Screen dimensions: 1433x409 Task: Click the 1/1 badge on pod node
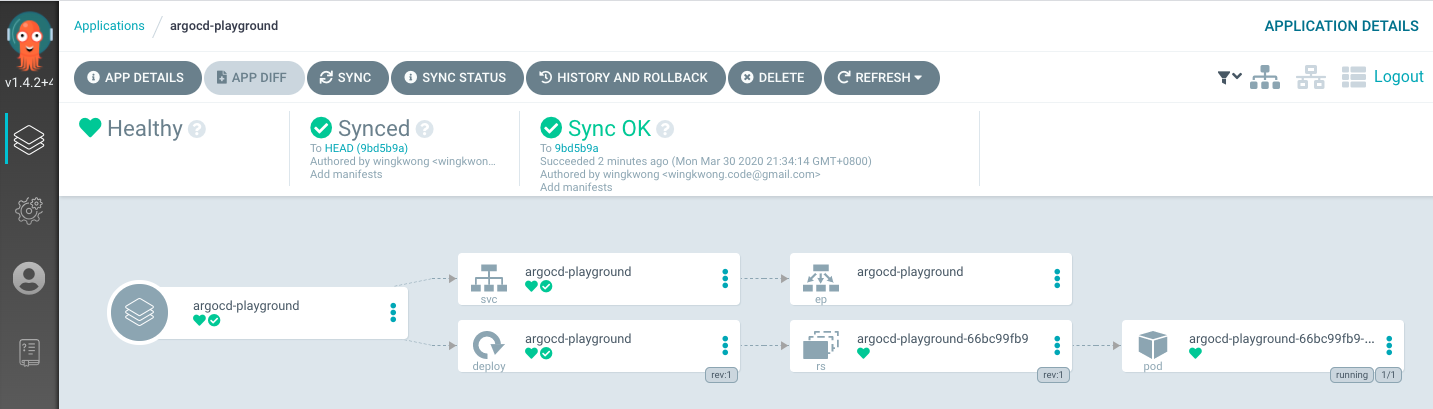(x=1388, y=375)
